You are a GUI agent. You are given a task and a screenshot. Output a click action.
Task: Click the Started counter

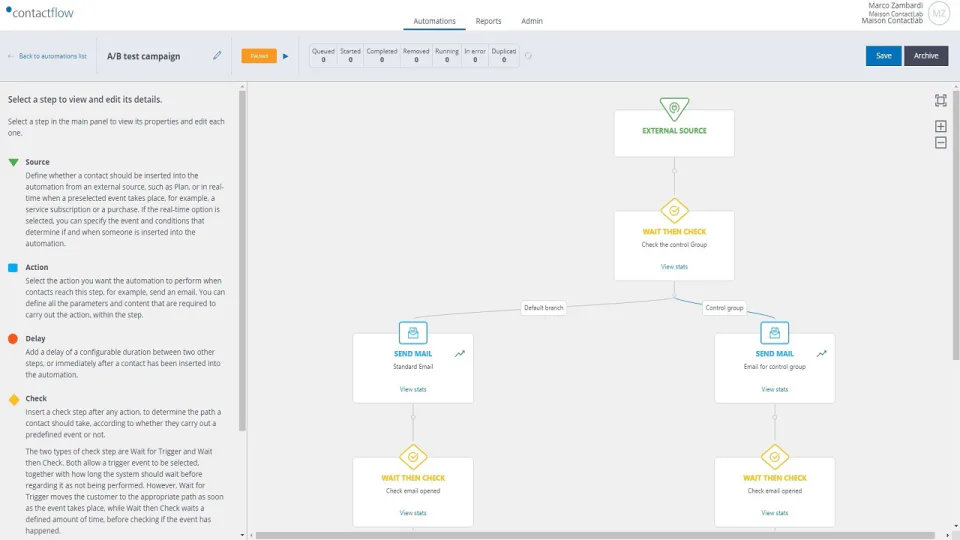(350, 56)
